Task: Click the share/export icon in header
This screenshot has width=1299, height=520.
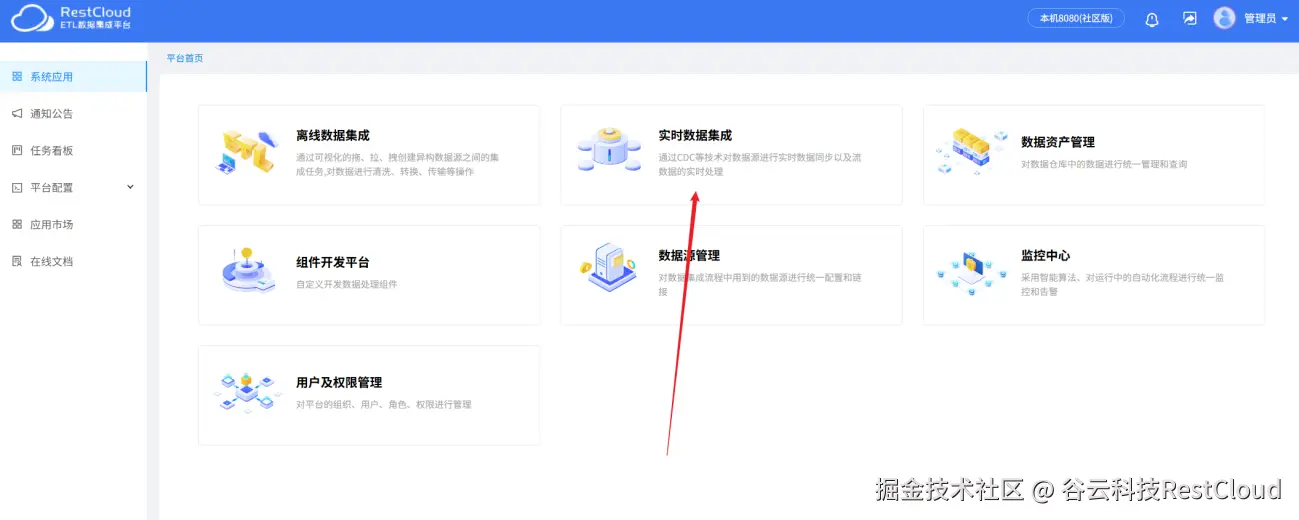Action: click(1190, 18)
